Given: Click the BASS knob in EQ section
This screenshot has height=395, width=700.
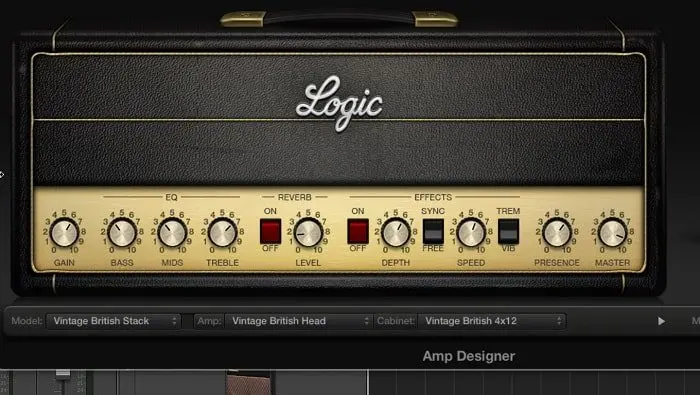Looking at the screenshot, I should (122, 233).
